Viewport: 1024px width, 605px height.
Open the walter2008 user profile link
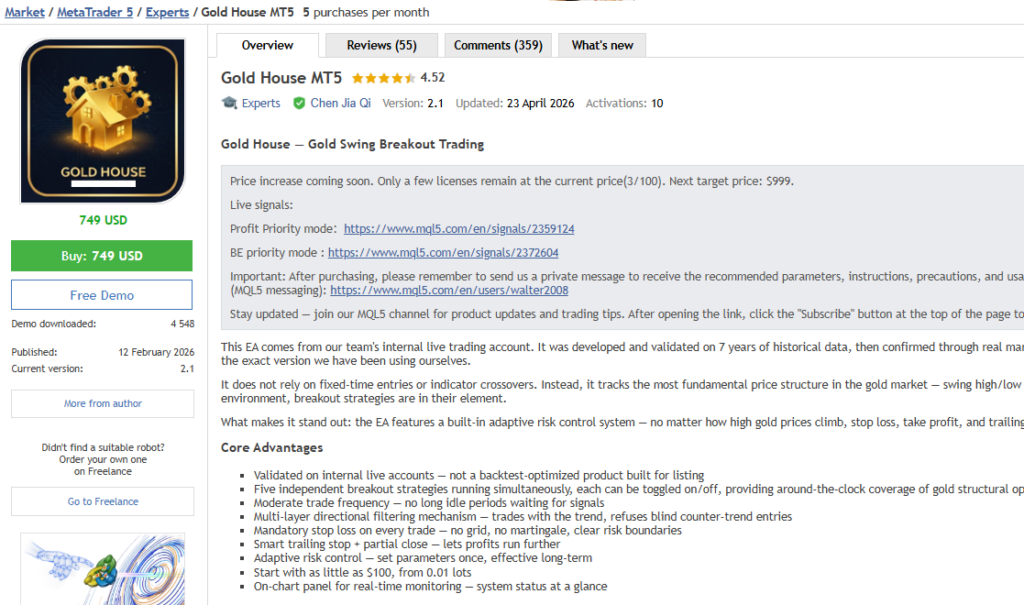click(x=449, y=290)
